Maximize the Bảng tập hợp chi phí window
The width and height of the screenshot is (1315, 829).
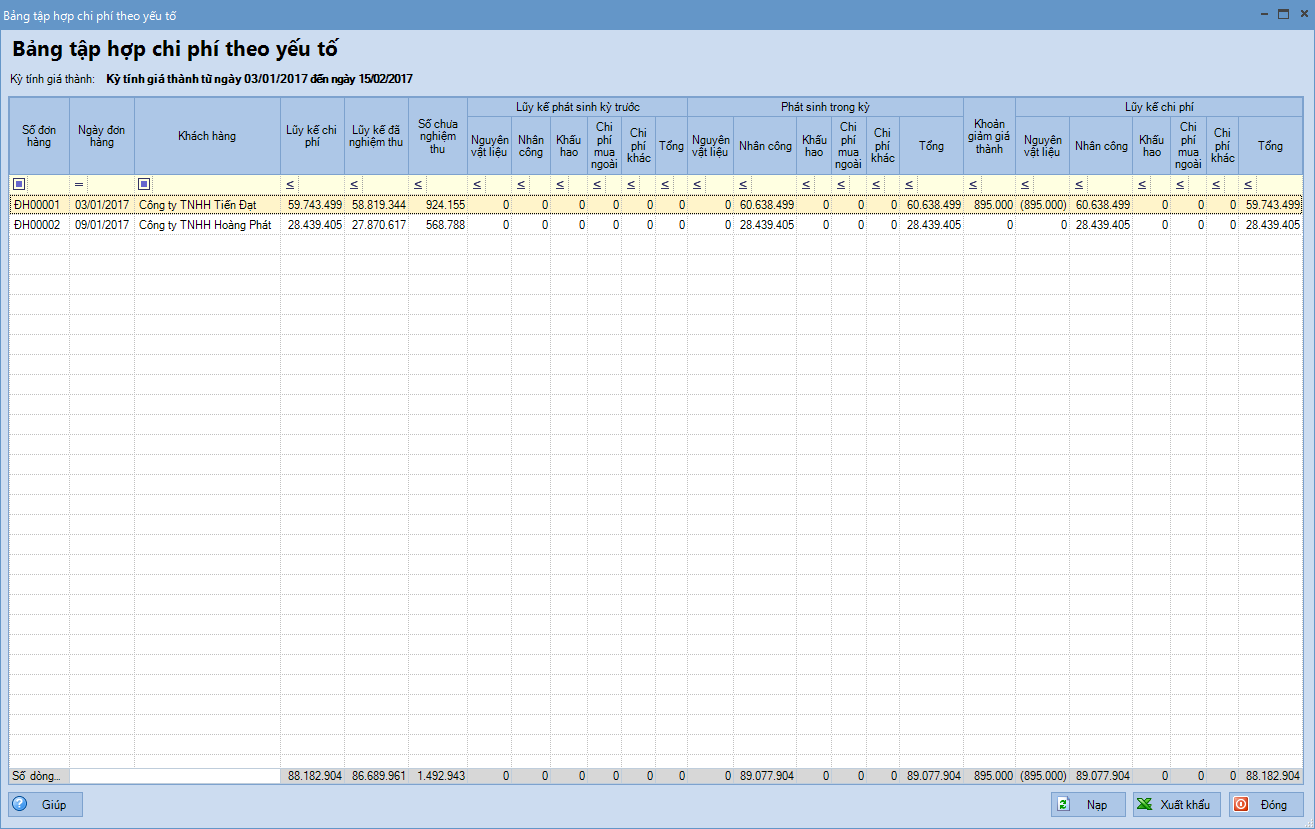[1283, 15]
